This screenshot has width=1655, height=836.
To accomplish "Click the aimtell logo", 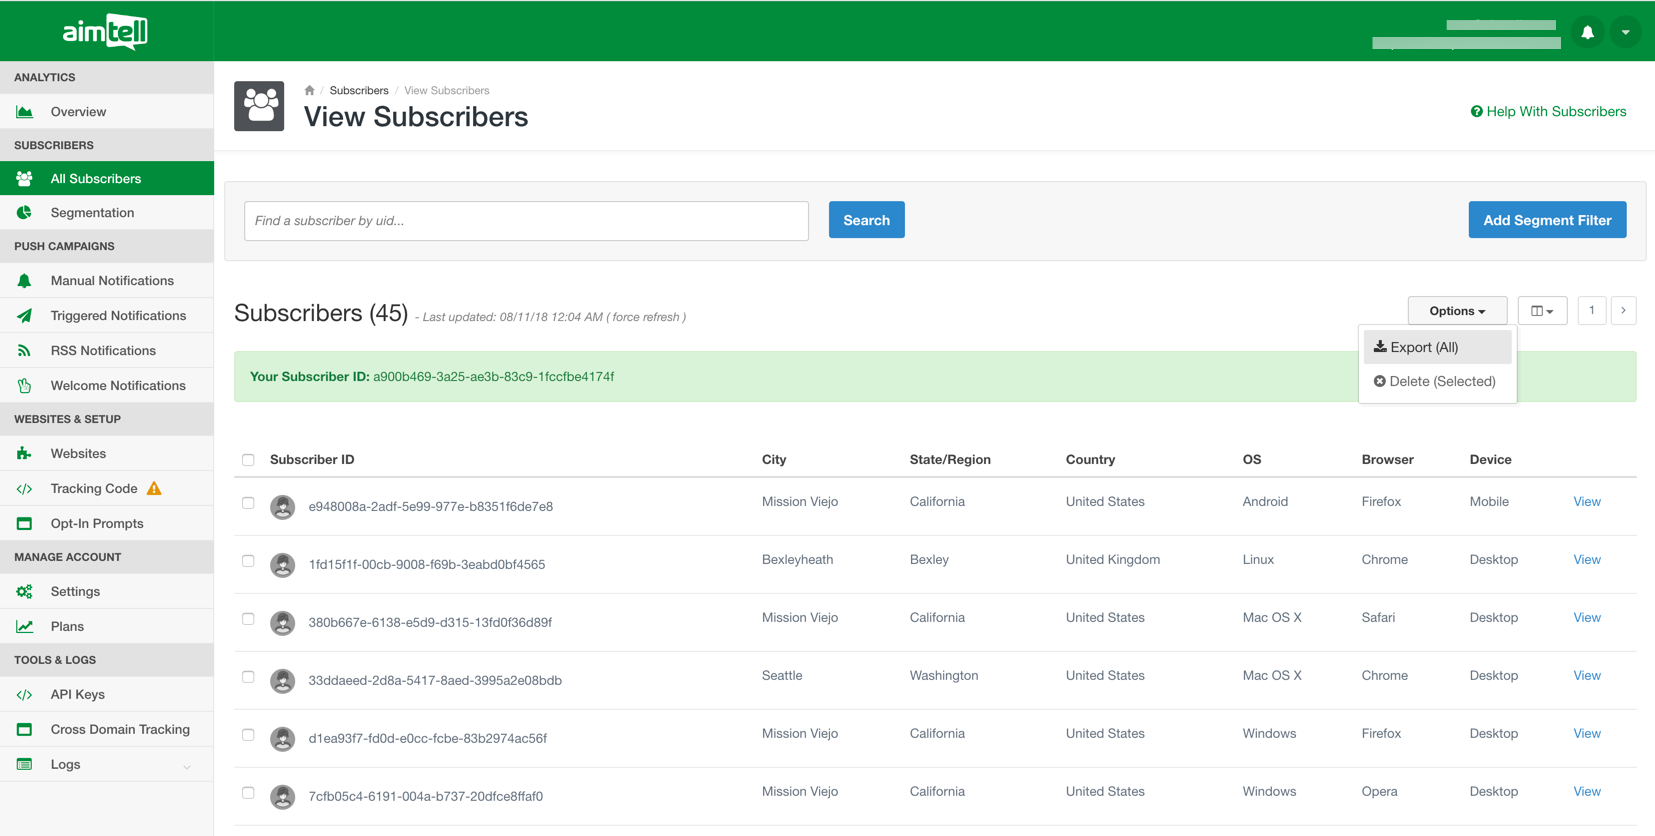I will (105, 31).
